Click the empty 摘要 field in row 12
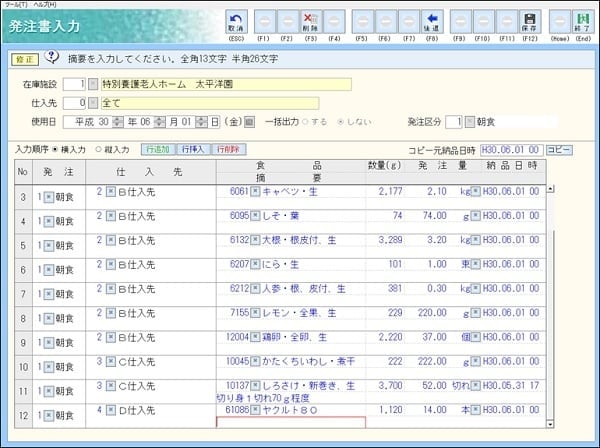The image size is (600, 448). pos(291,422)
